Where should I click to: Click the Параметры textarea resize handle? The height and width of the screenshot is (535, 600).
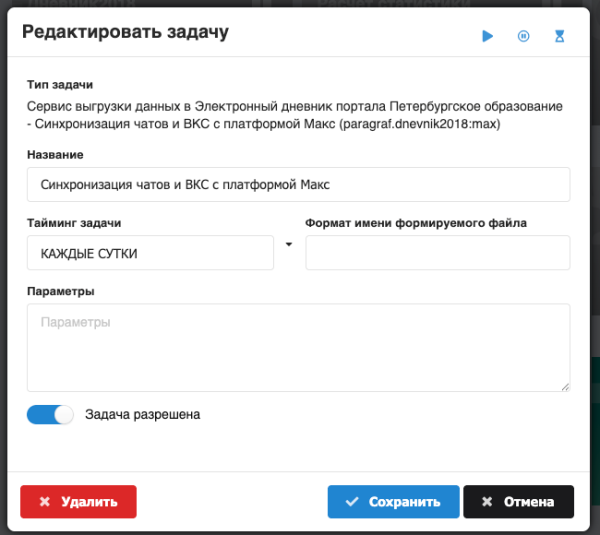pos(565,386)
